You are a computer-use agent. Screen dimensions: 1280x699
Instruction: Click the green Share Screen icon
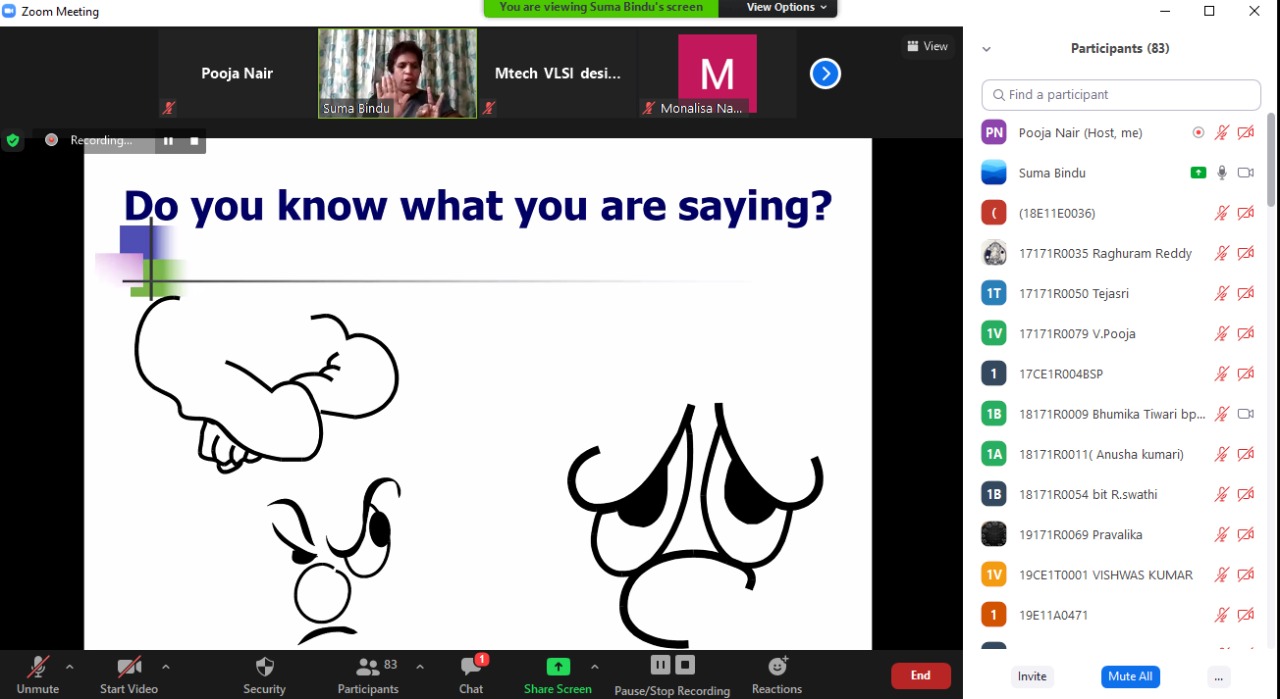(558, 667)
